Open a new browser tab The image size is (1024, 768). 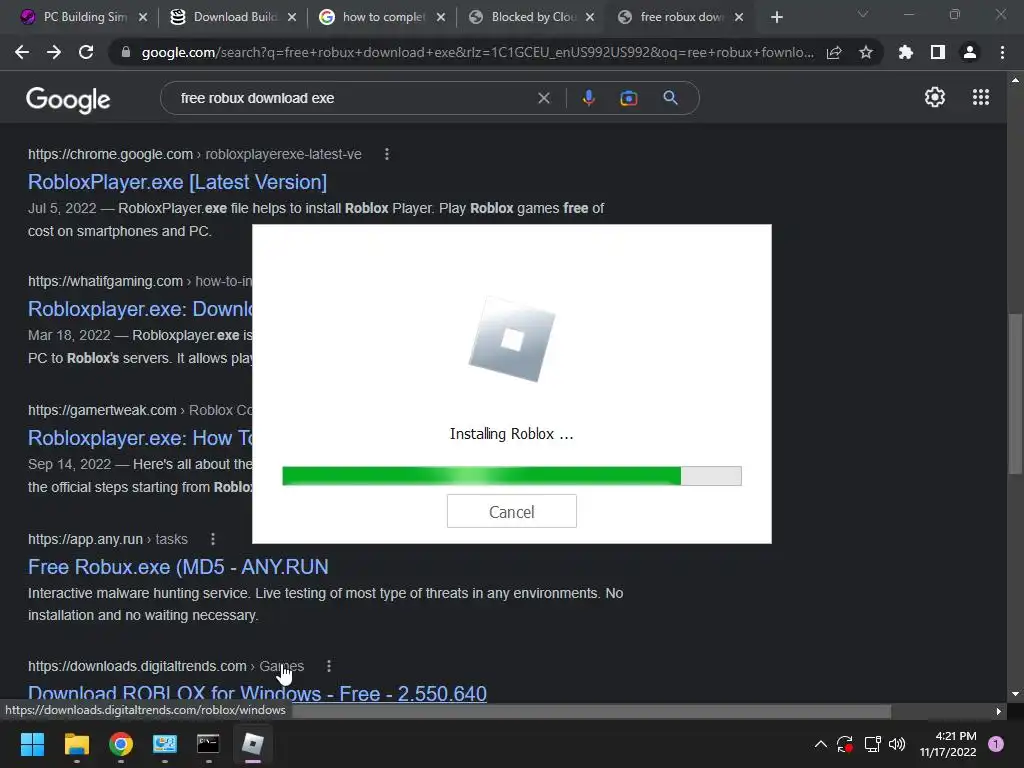[776, 17]
